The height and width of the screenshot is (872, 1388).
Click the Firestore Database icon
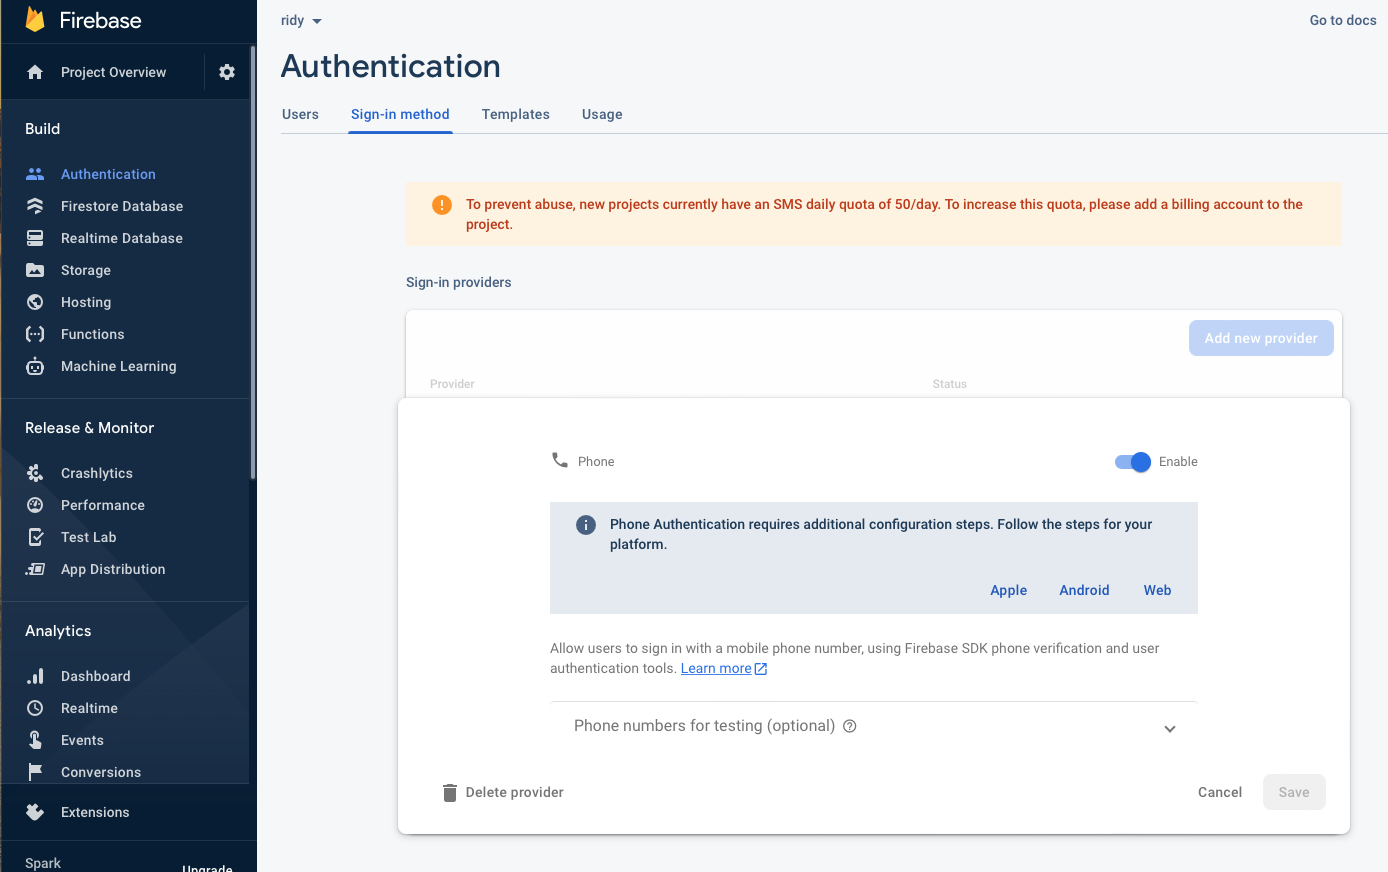(35, 206)
